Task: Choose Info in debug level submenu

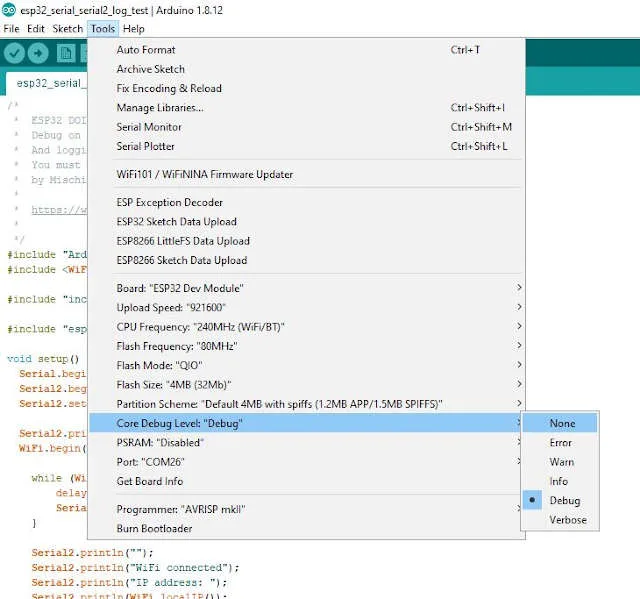Action: pos(559,481)
